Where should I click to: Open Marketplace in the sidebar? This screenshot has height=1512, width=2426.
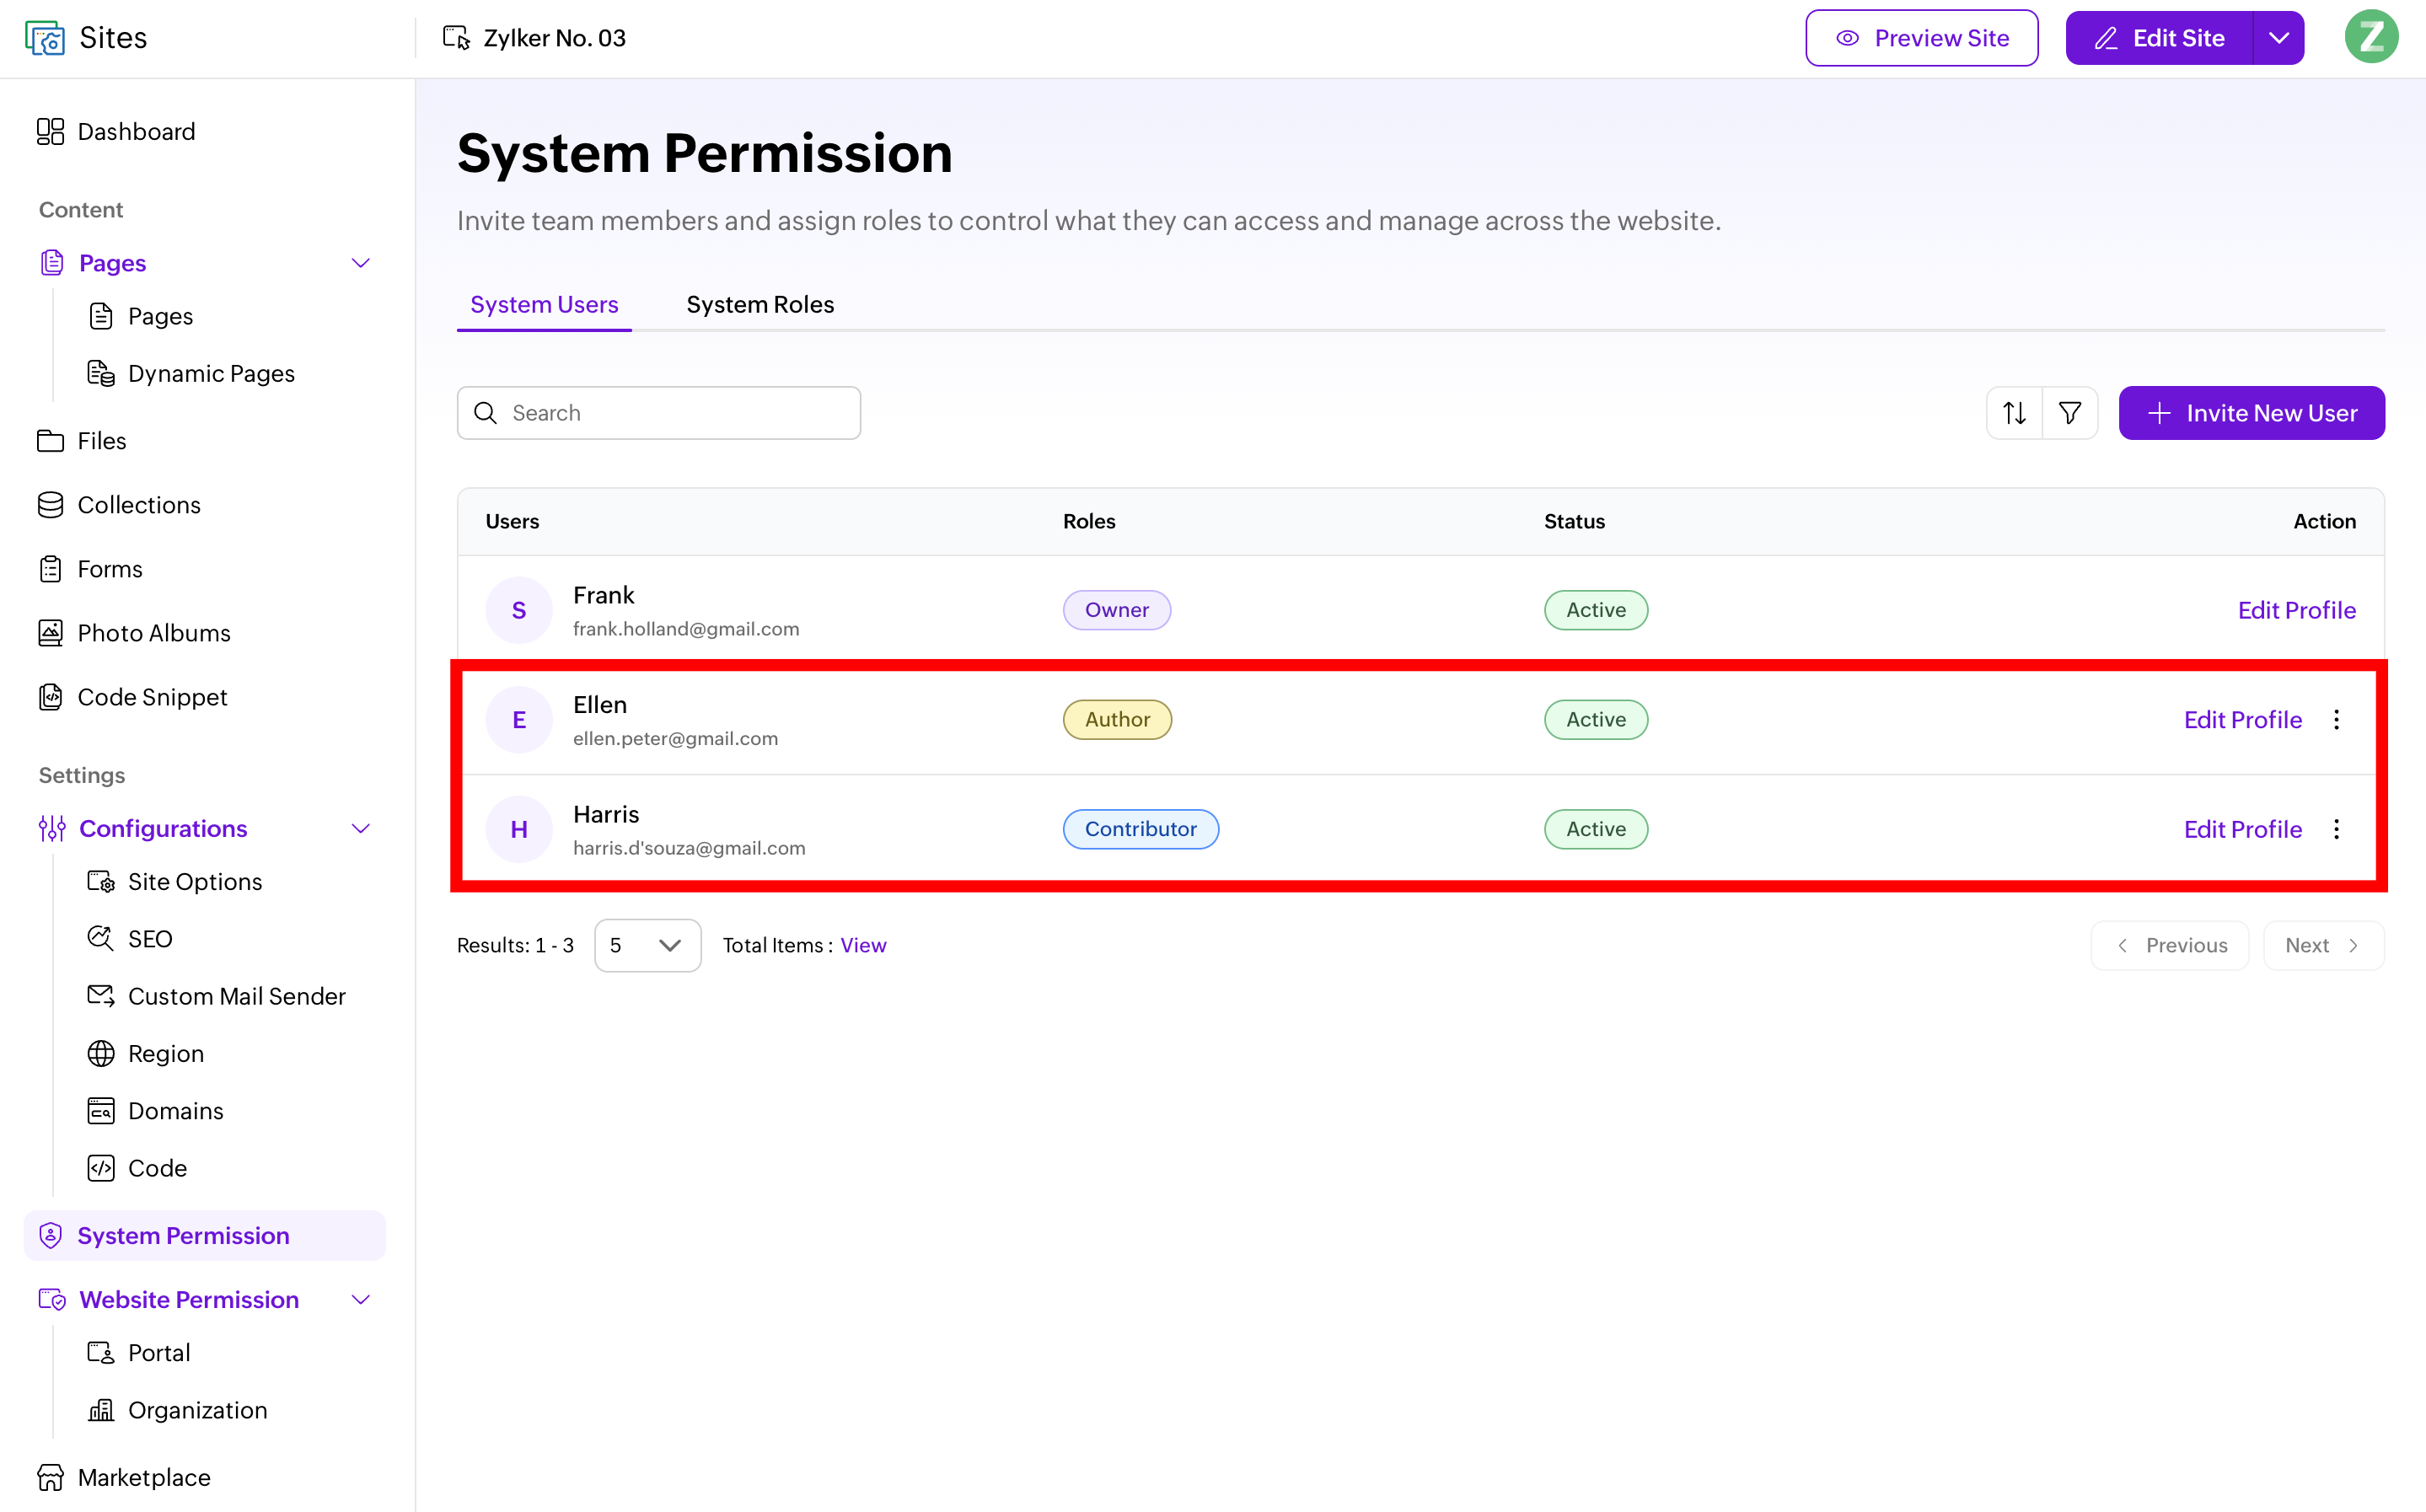point(124,1477)
